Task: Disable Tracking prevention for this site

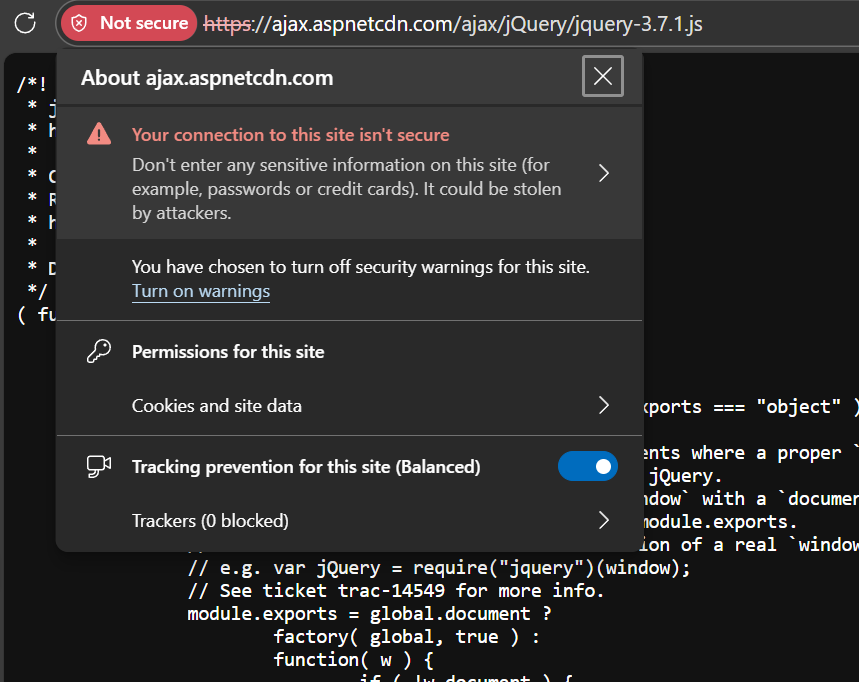Action: [x=587, y=466]
